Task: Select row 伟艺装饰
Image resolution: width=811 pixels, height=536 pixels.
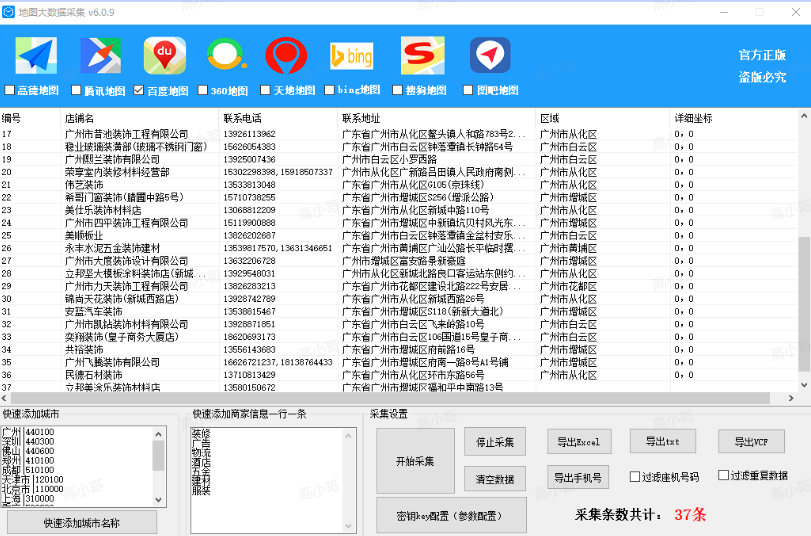Action: [398, 185]
